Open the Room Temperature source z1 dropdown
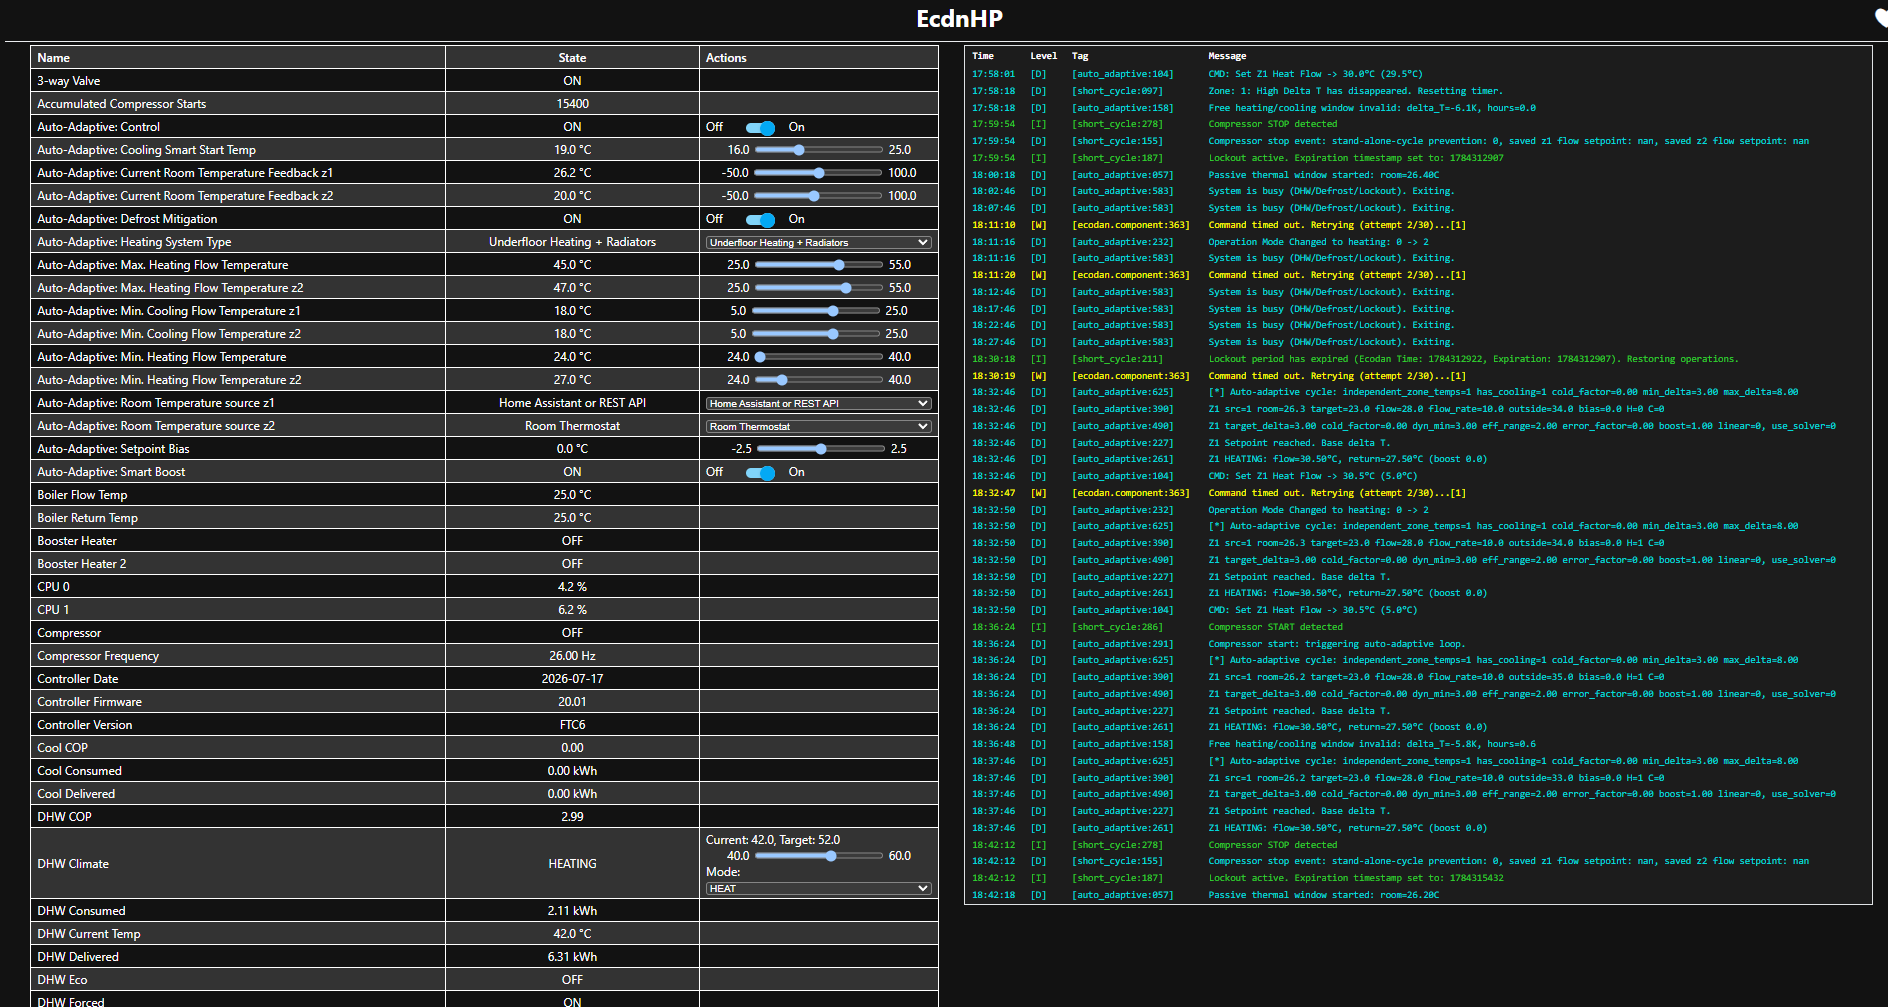The width and height of the screenshot is (1888, 1007). click(x=818, y=403)
